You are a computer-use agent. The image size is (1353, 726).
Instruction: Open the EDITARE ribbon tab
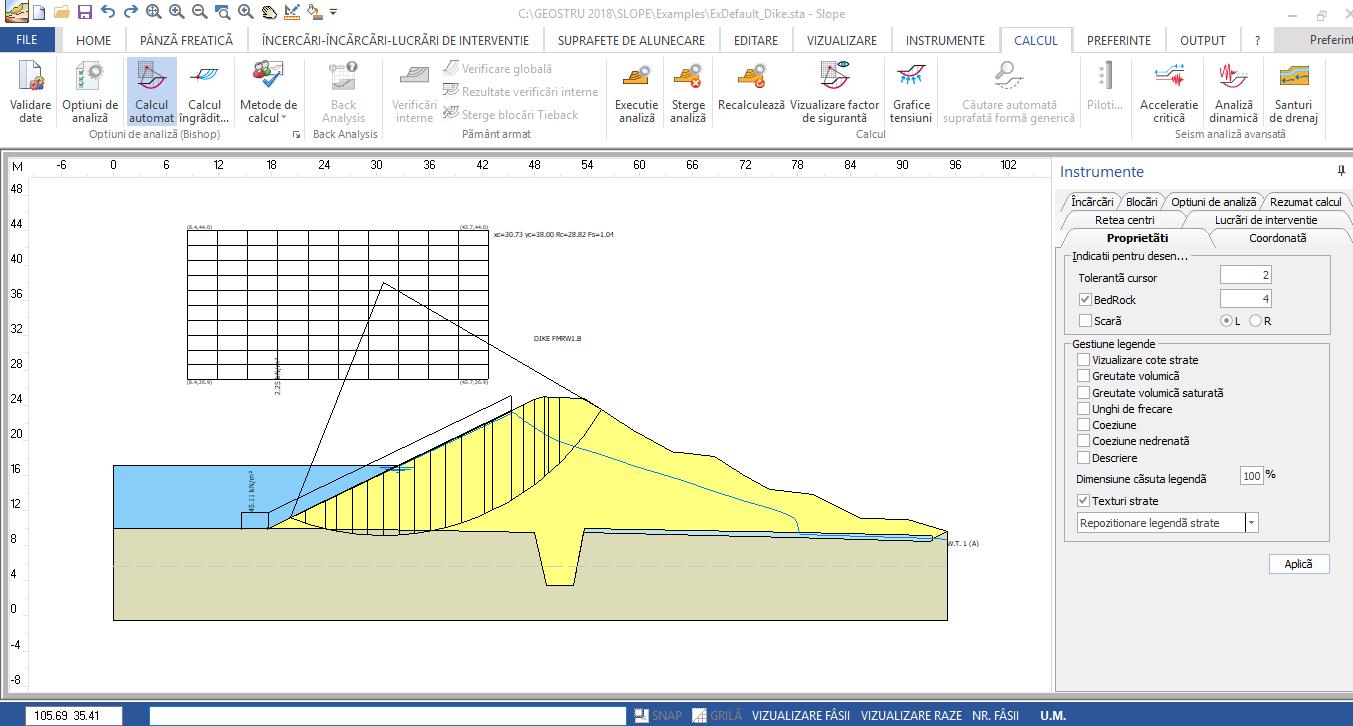756,41
